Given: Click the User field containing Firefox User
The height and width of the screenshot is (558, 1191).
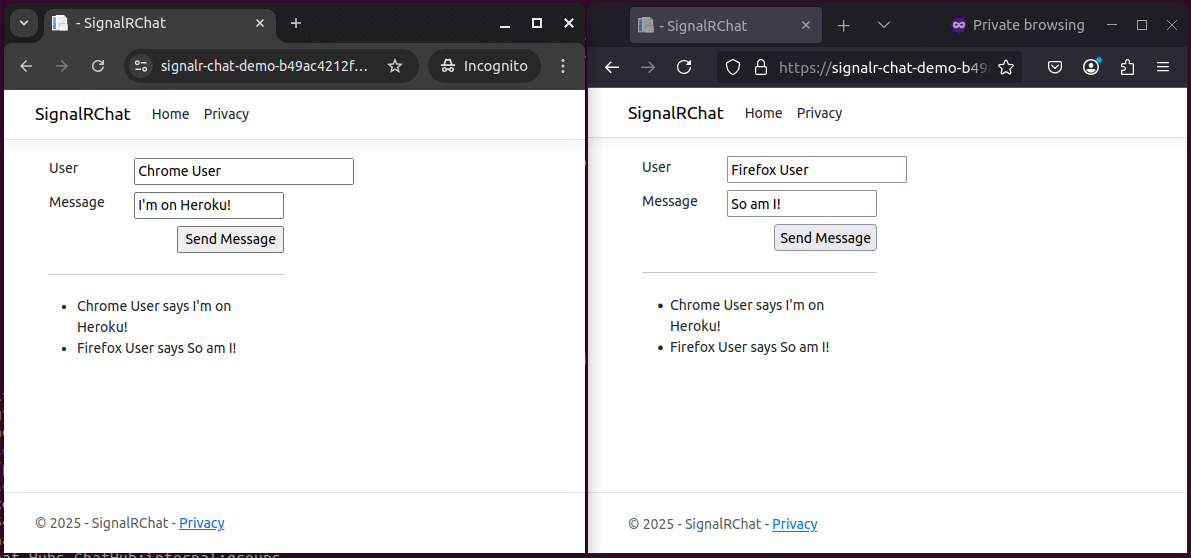Looking at the screenshot, I should tap(817, 169).
